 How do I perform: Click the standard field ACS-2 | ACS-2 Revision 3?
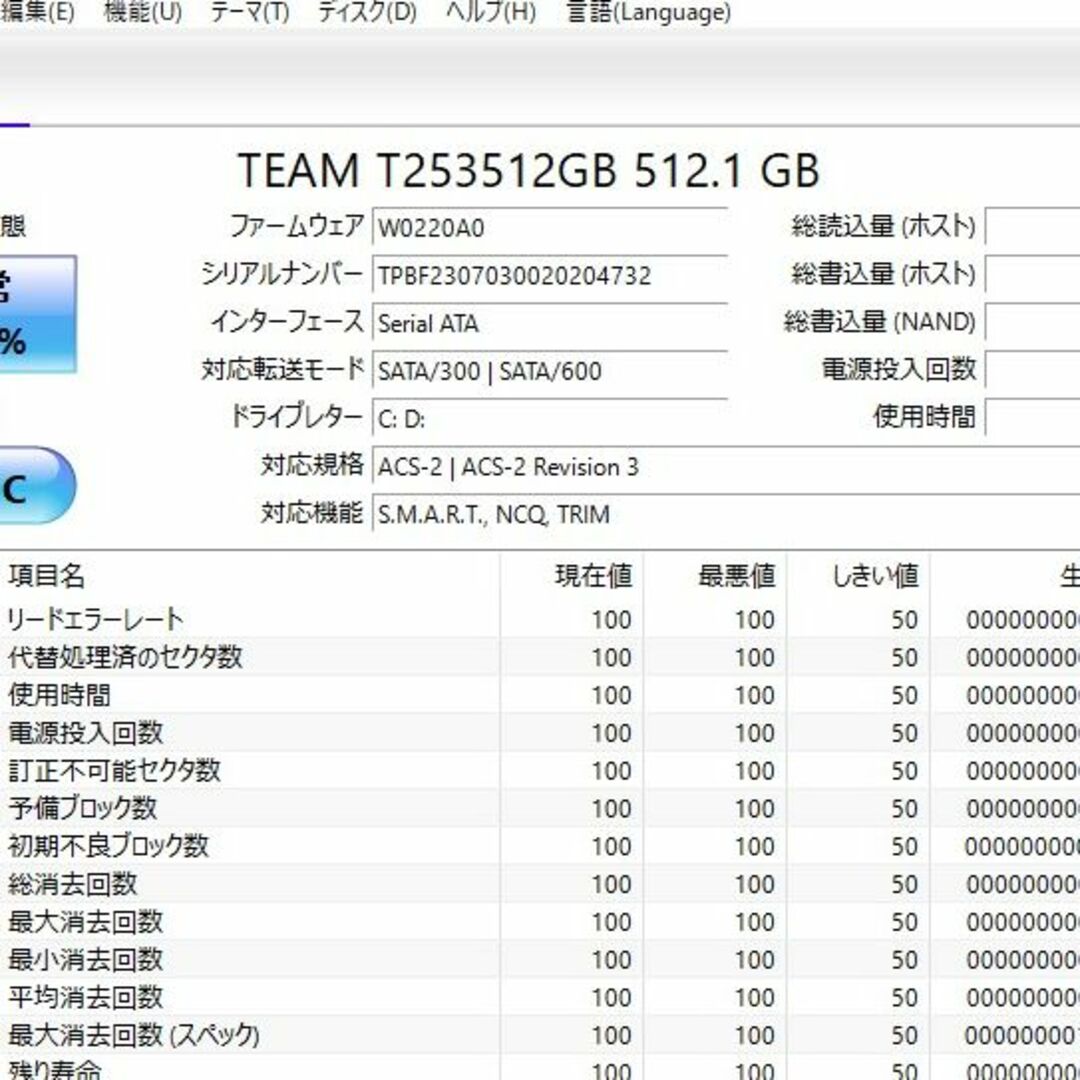726,466
